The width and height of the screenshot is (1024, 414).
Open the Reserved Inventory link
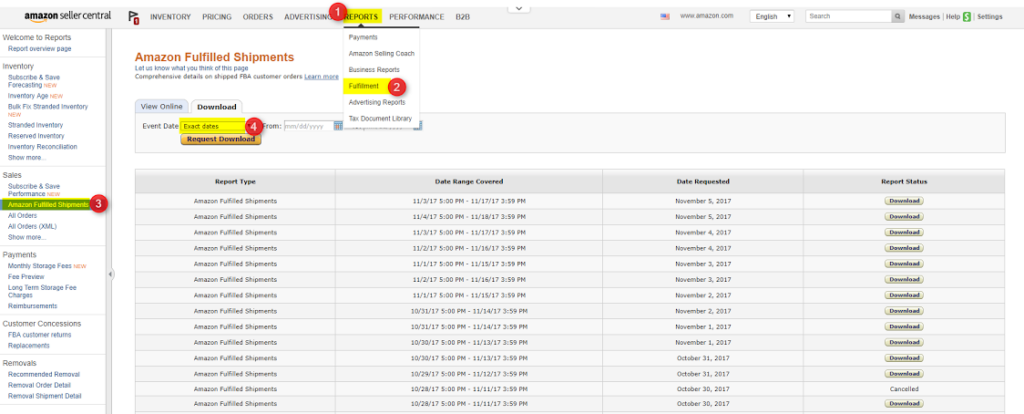36,136
